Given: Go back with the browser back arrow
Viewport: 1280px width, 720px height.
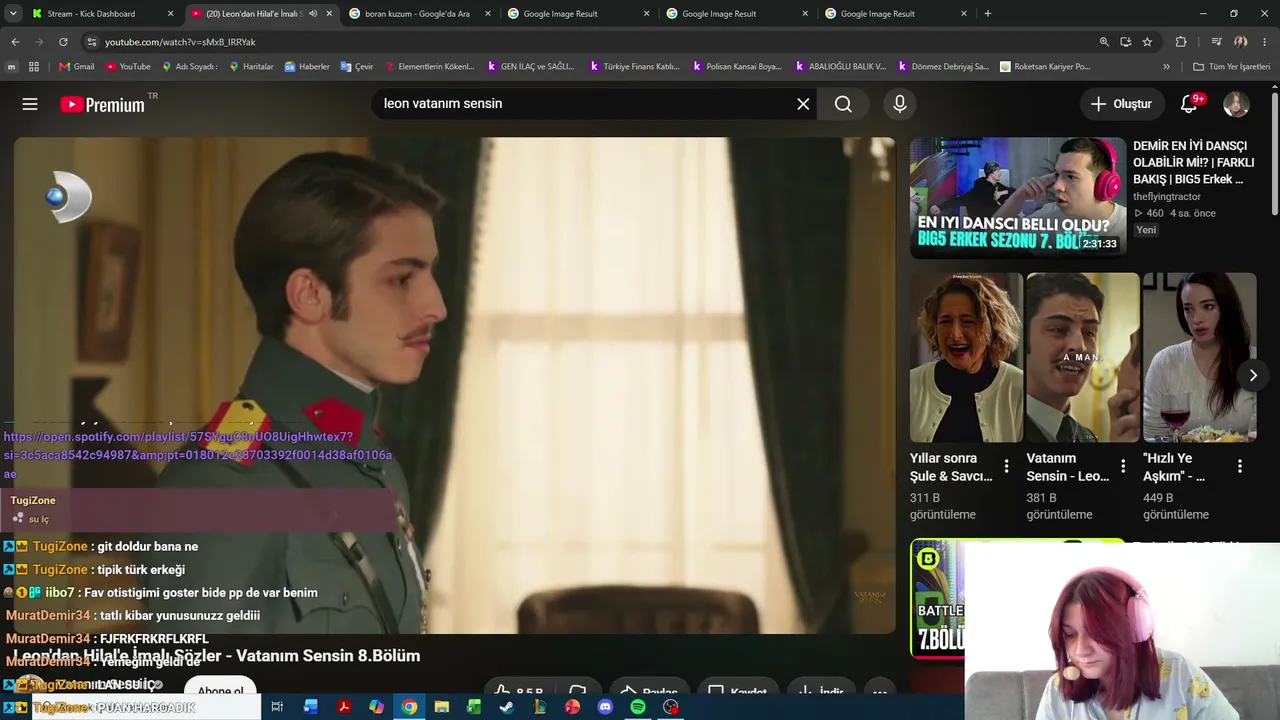Looking at the screenshot, I should [x=15, y=42].
